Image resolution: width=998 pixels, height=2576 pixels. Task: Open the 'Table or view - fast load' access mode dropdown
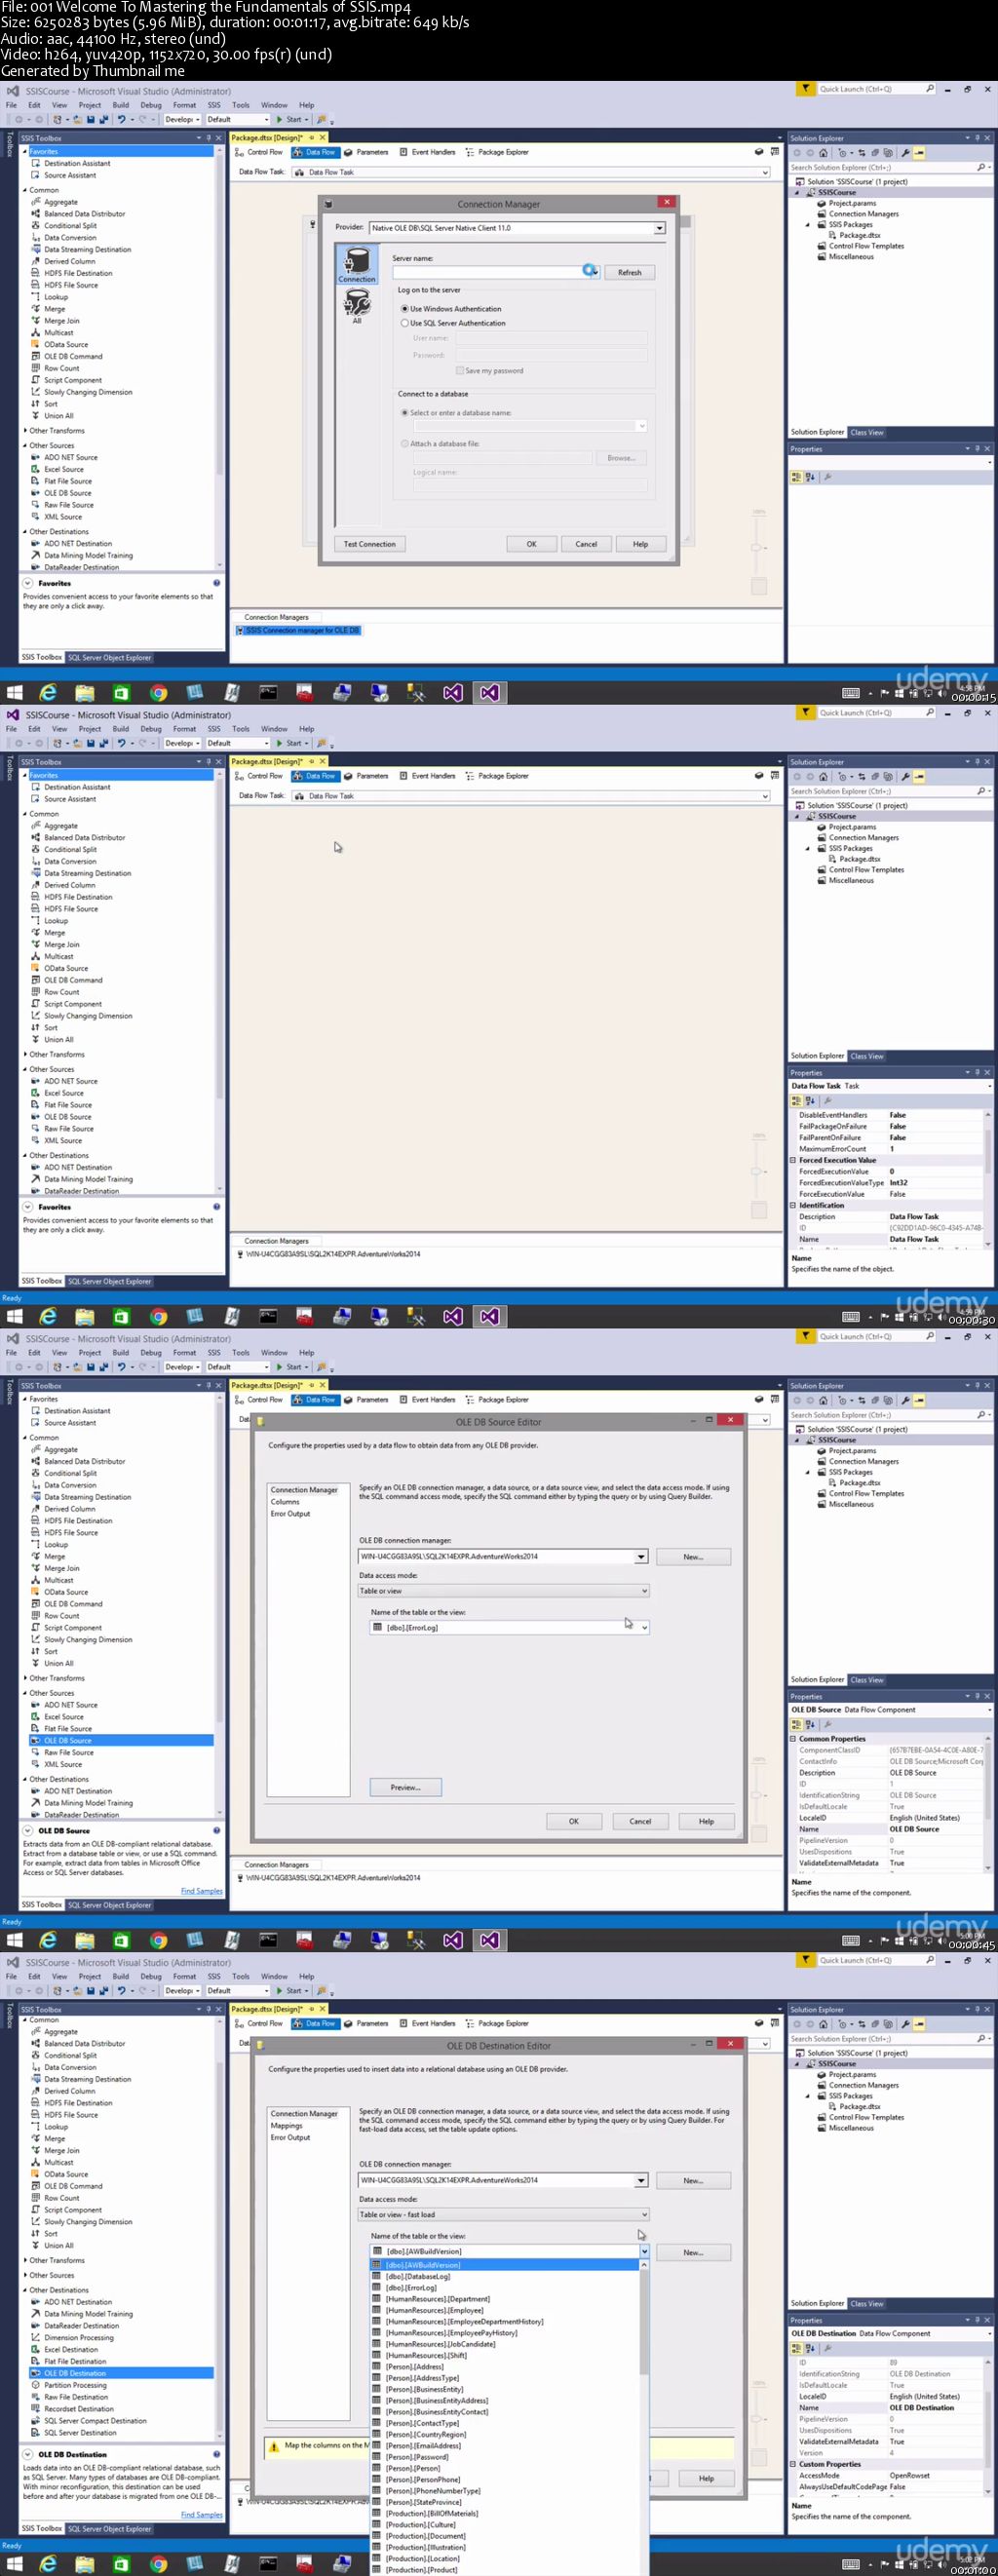tap(644, 2214)
